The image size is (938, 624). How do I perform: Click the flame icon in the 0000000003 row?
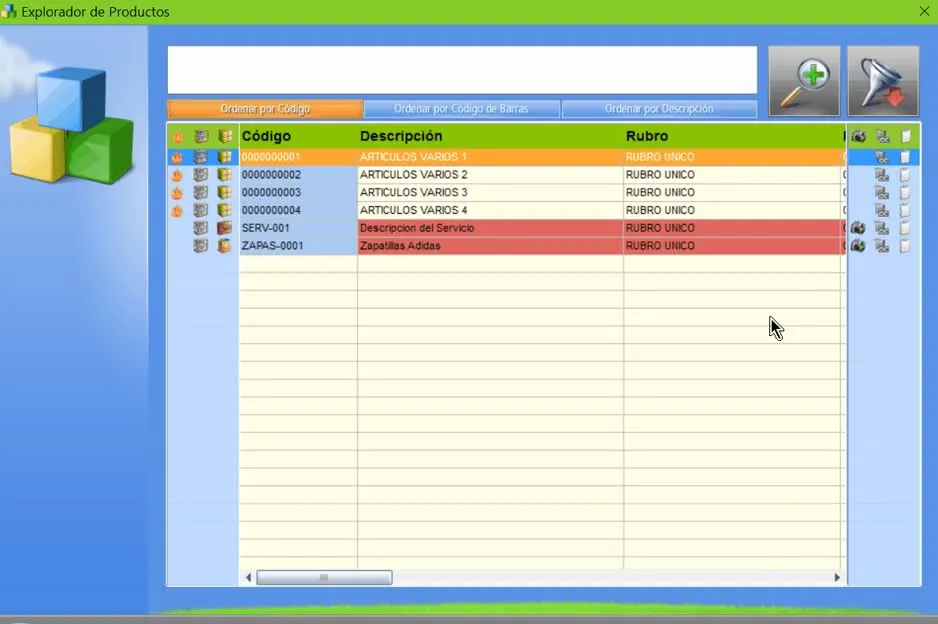(x=177, y=193)
